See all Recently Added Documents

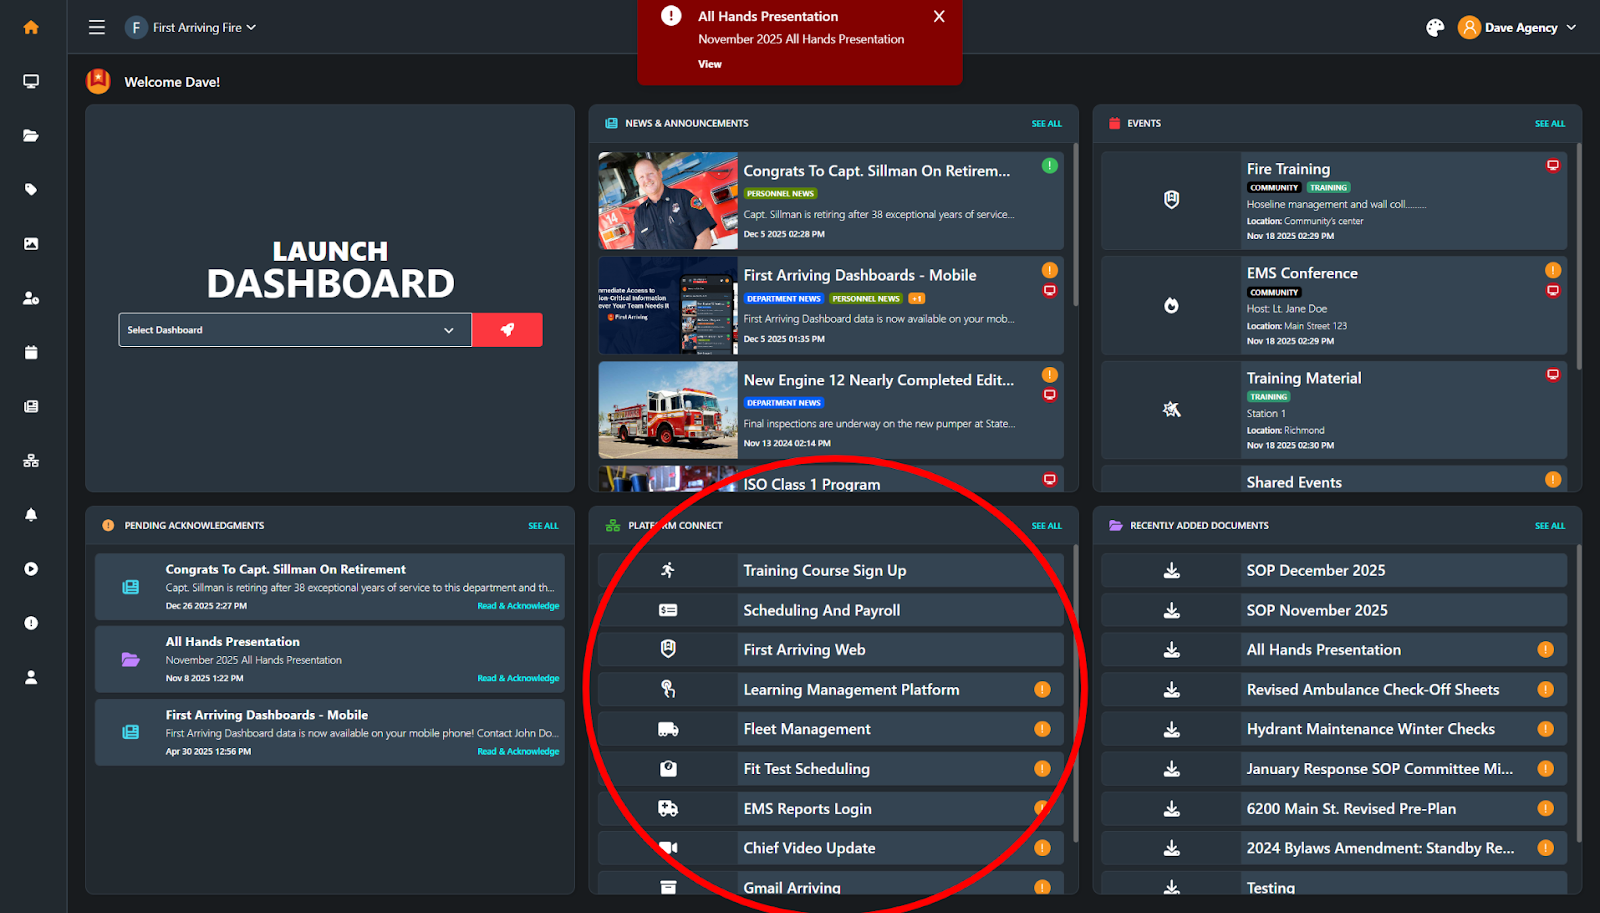tap(1550, 526)
